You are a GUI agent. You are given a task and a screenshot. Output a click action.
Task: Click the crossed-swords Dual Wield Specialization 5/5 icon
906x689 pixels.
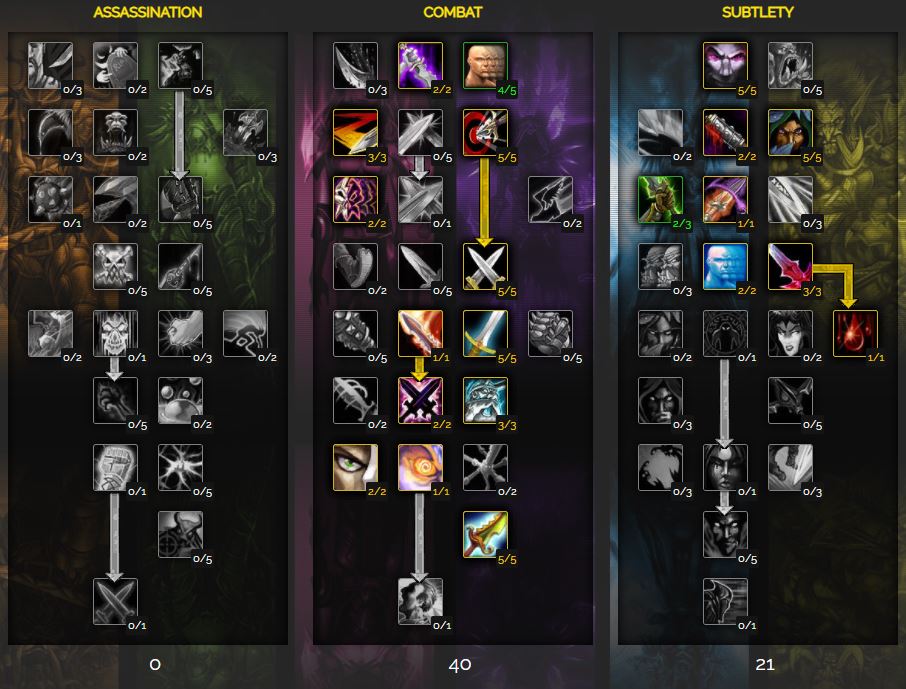485,266
